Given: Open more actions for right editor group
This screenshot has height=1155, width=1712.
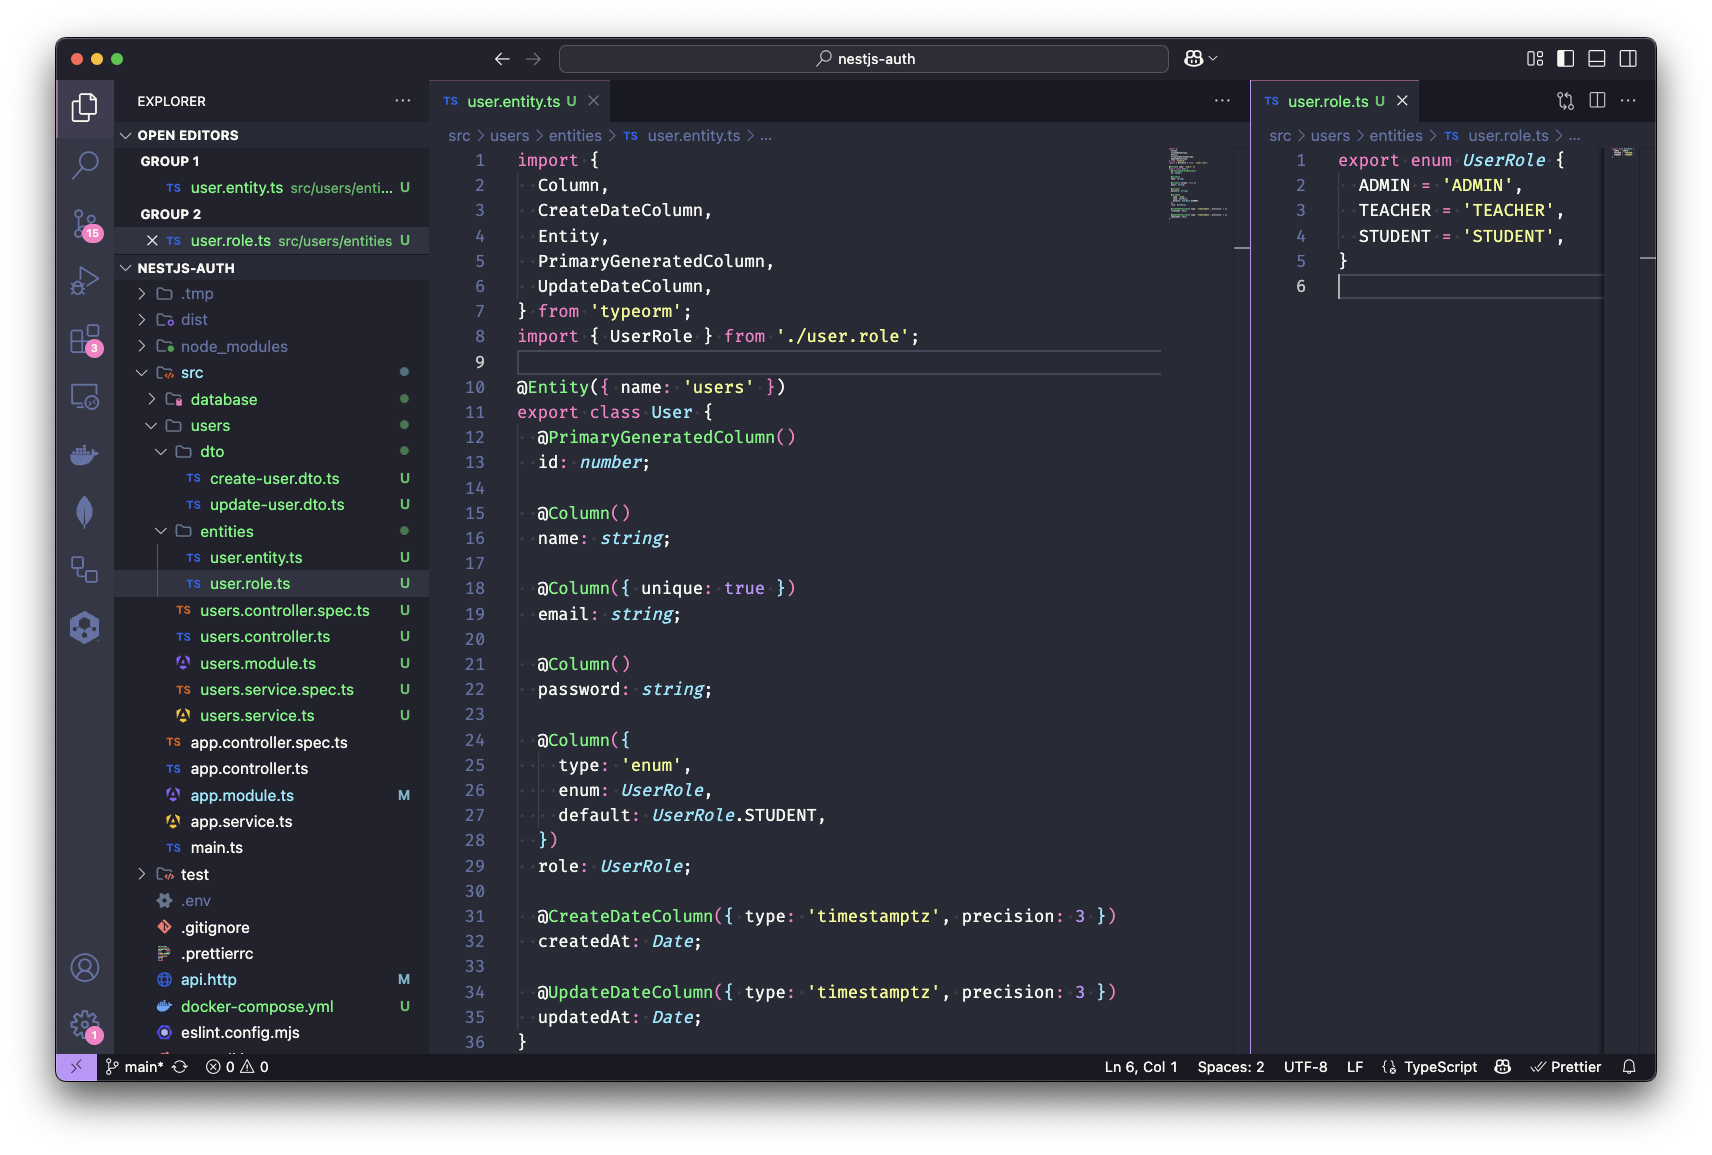Looking at the screenshot, I should click(x=1628, y=101).
